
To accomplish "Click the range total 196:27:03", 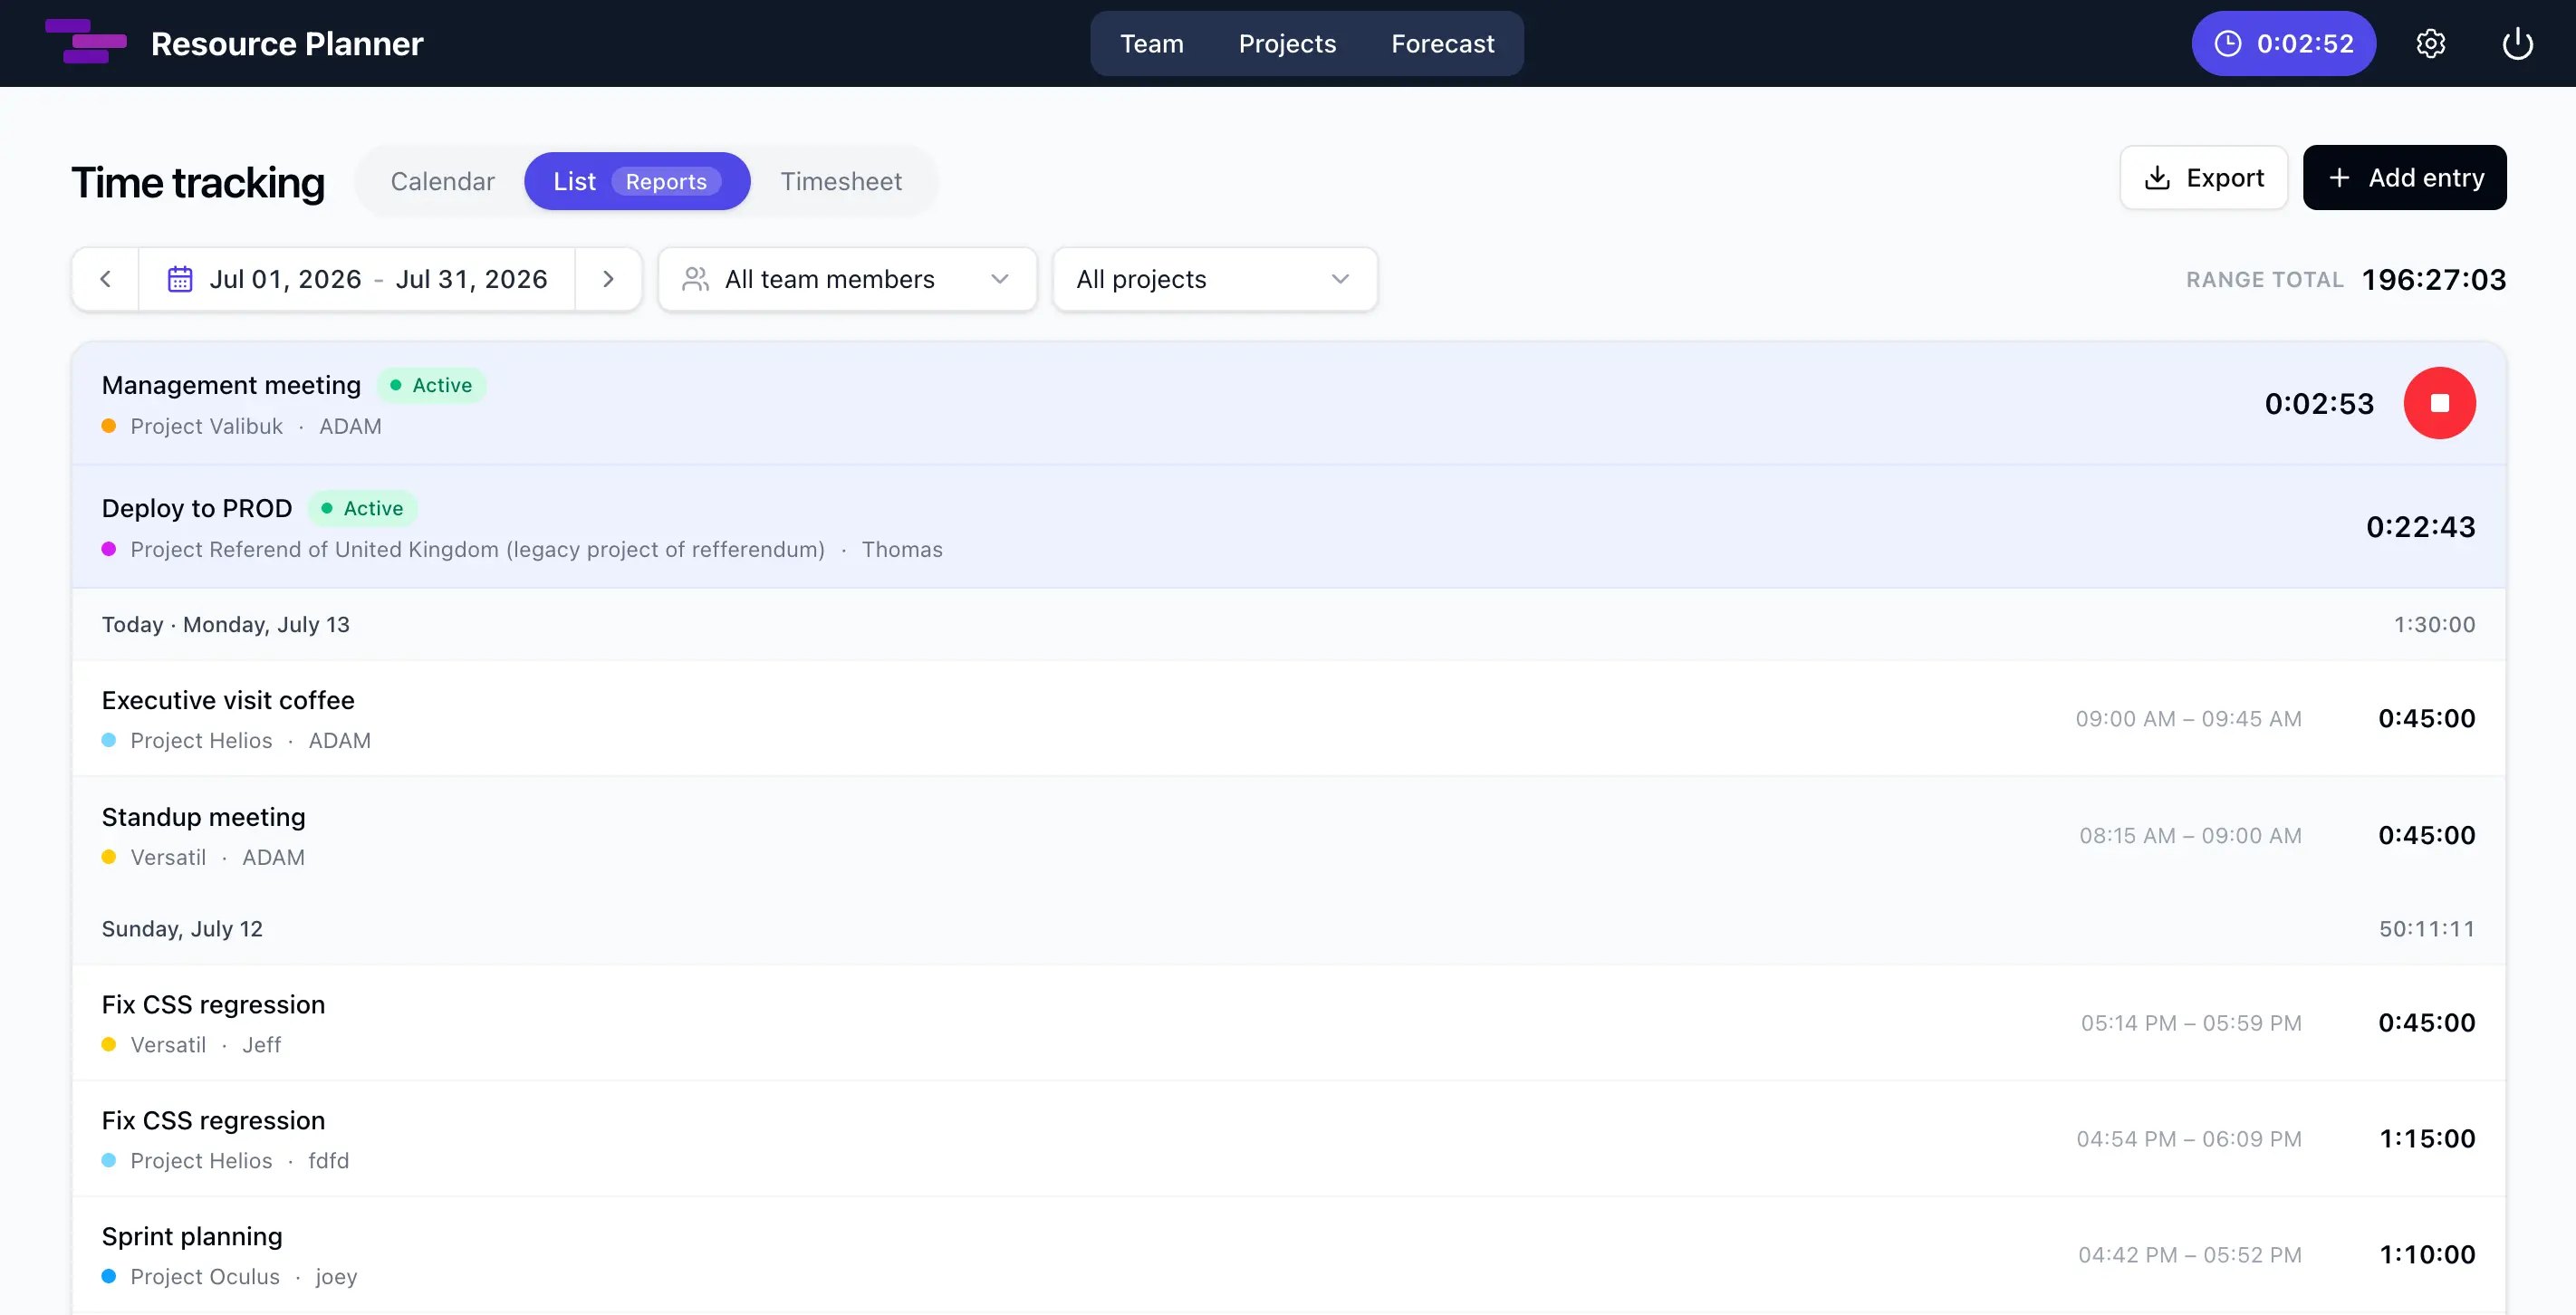I will click(2433, 279).
